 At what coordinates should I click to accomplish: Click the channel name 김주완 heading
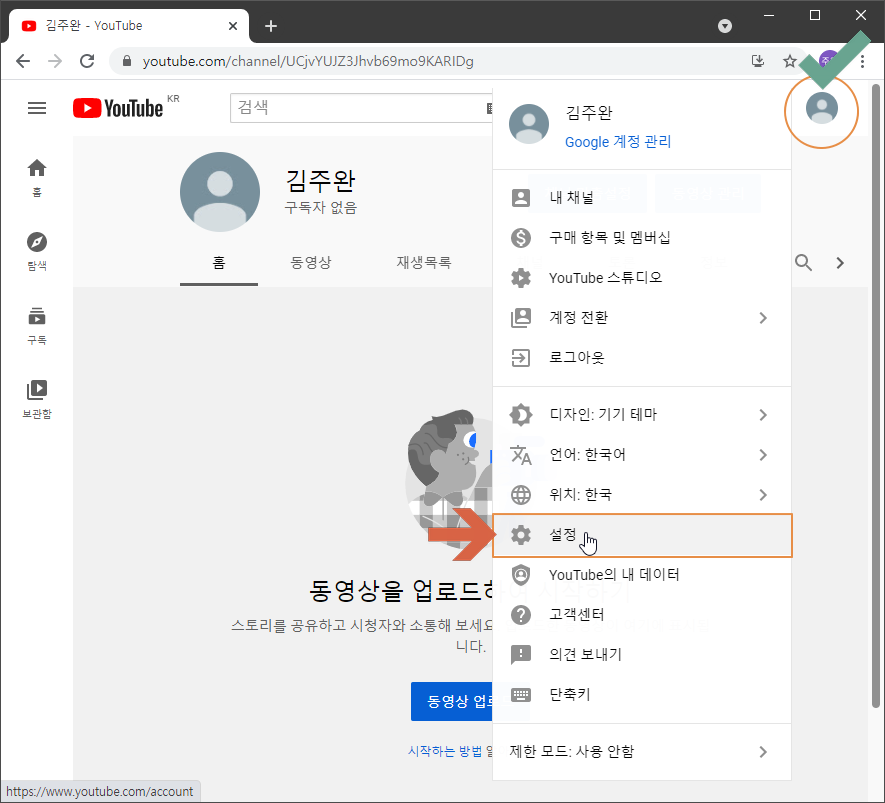click(x=321, y=181)
